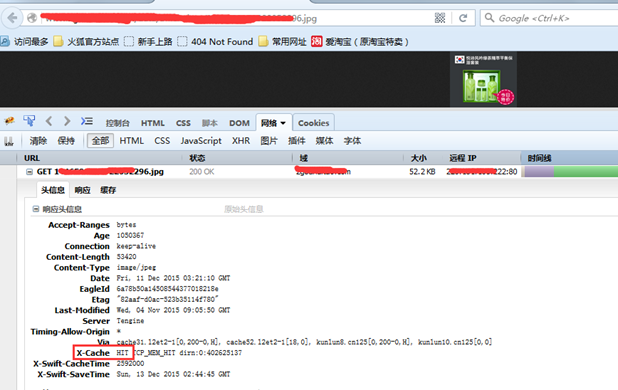Image resolution: width=618 pixels, height=390 pixels.
Task: Switch to the Cookies tab
Action: pos(314,123)
